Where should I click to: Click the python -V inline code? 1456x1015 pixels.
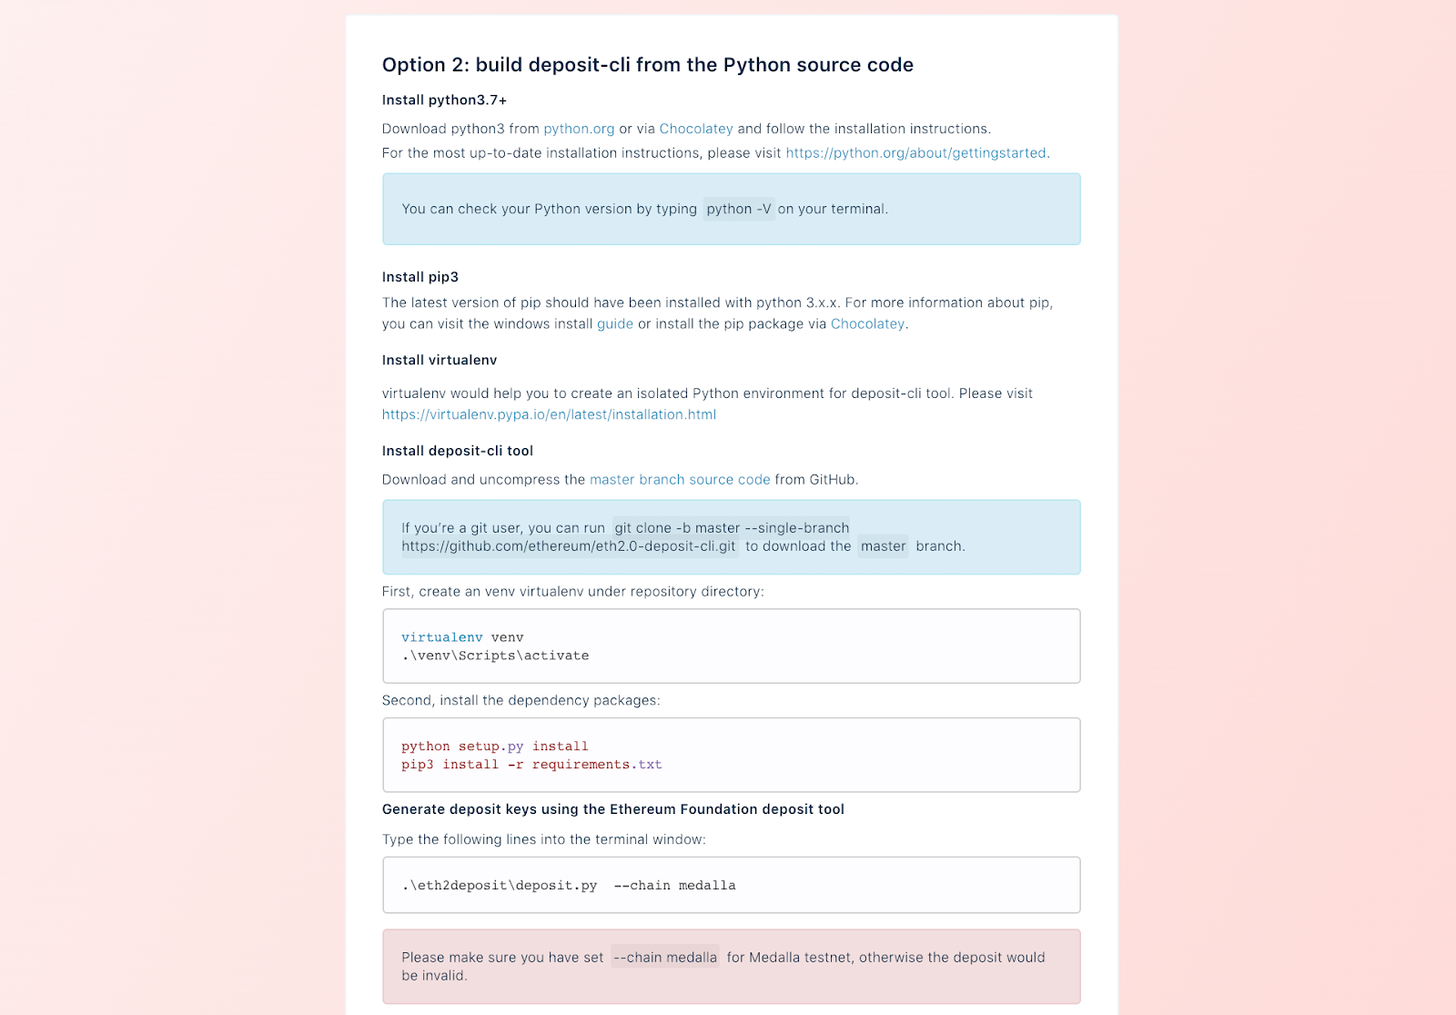click(x=739, y=209)
